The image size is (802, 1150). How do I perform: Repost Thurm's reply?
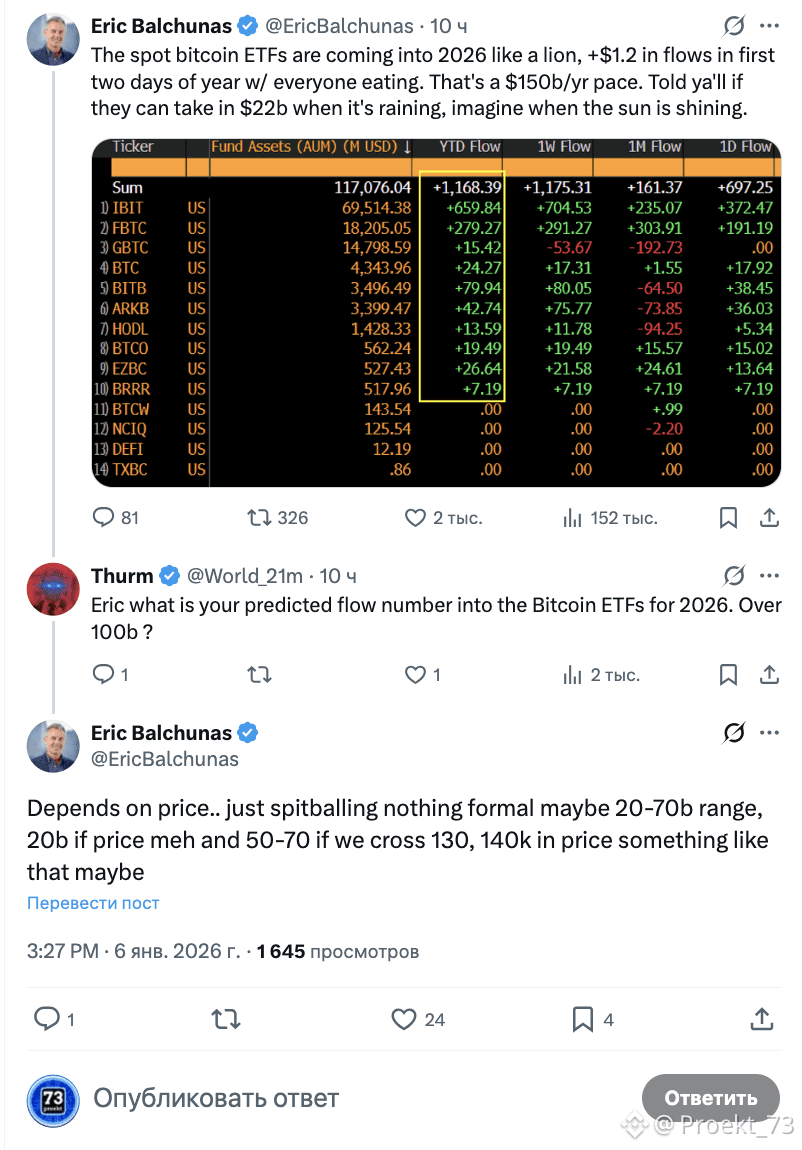tap(259, 675)
